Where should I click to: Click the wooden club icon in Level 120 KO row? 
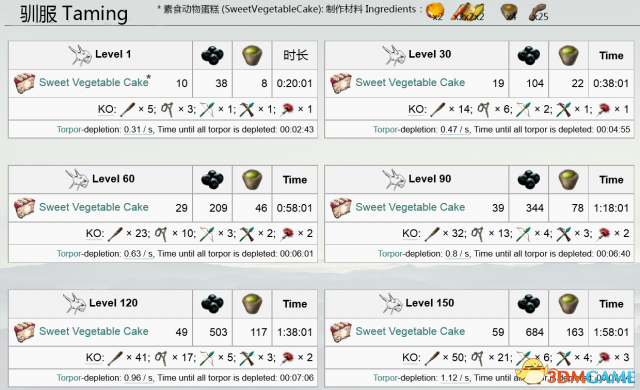116,358
